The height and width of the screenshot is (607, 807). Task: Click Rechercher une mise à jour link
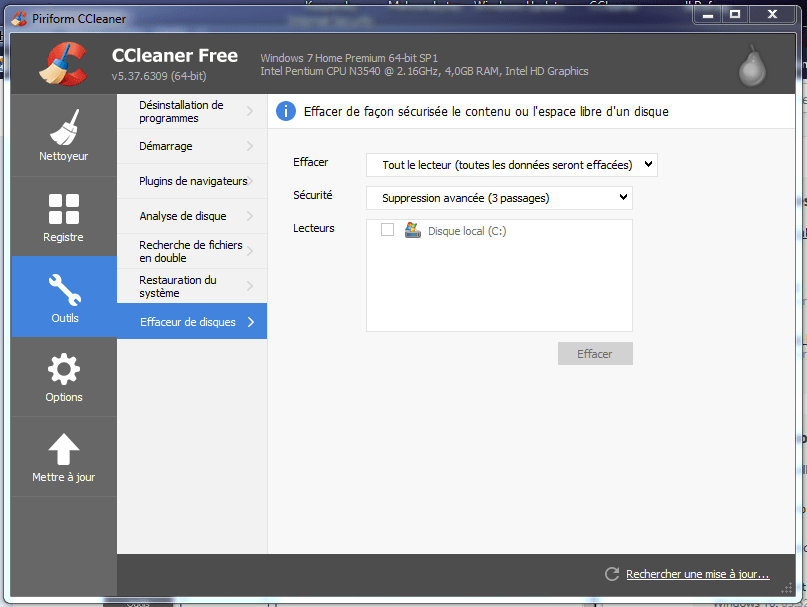[698, 574]
